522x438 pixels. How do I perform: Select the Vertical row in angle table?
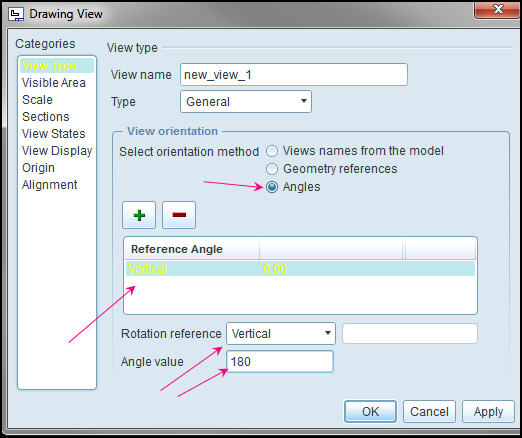point(300,269)
